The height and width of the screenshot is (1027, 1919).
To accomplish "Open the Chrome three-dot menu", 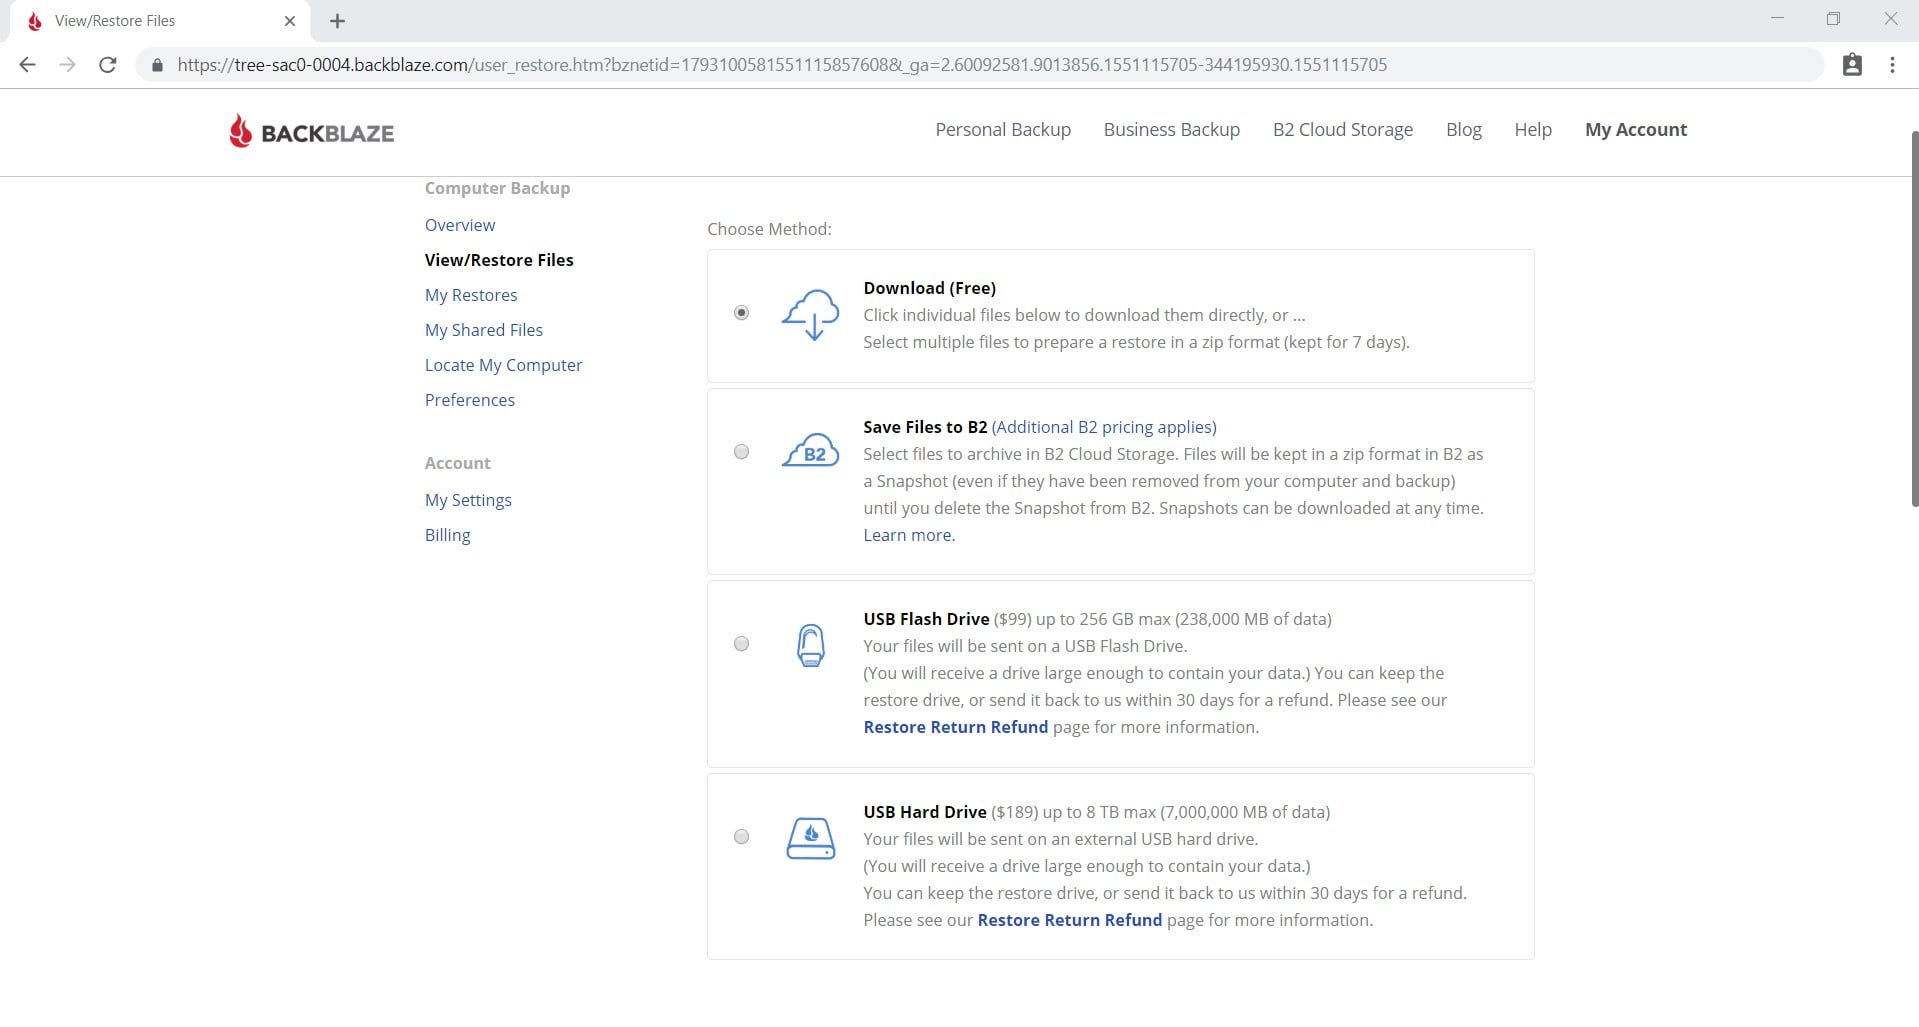I will [1892, 65].
